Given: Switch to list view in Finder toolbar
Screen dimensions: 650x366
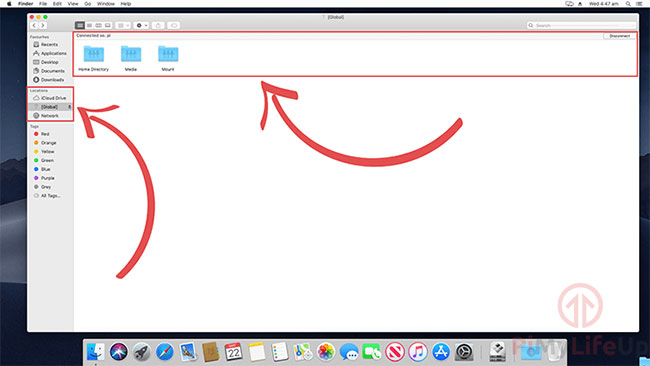Looking at the screenshot, I should 89,26.
